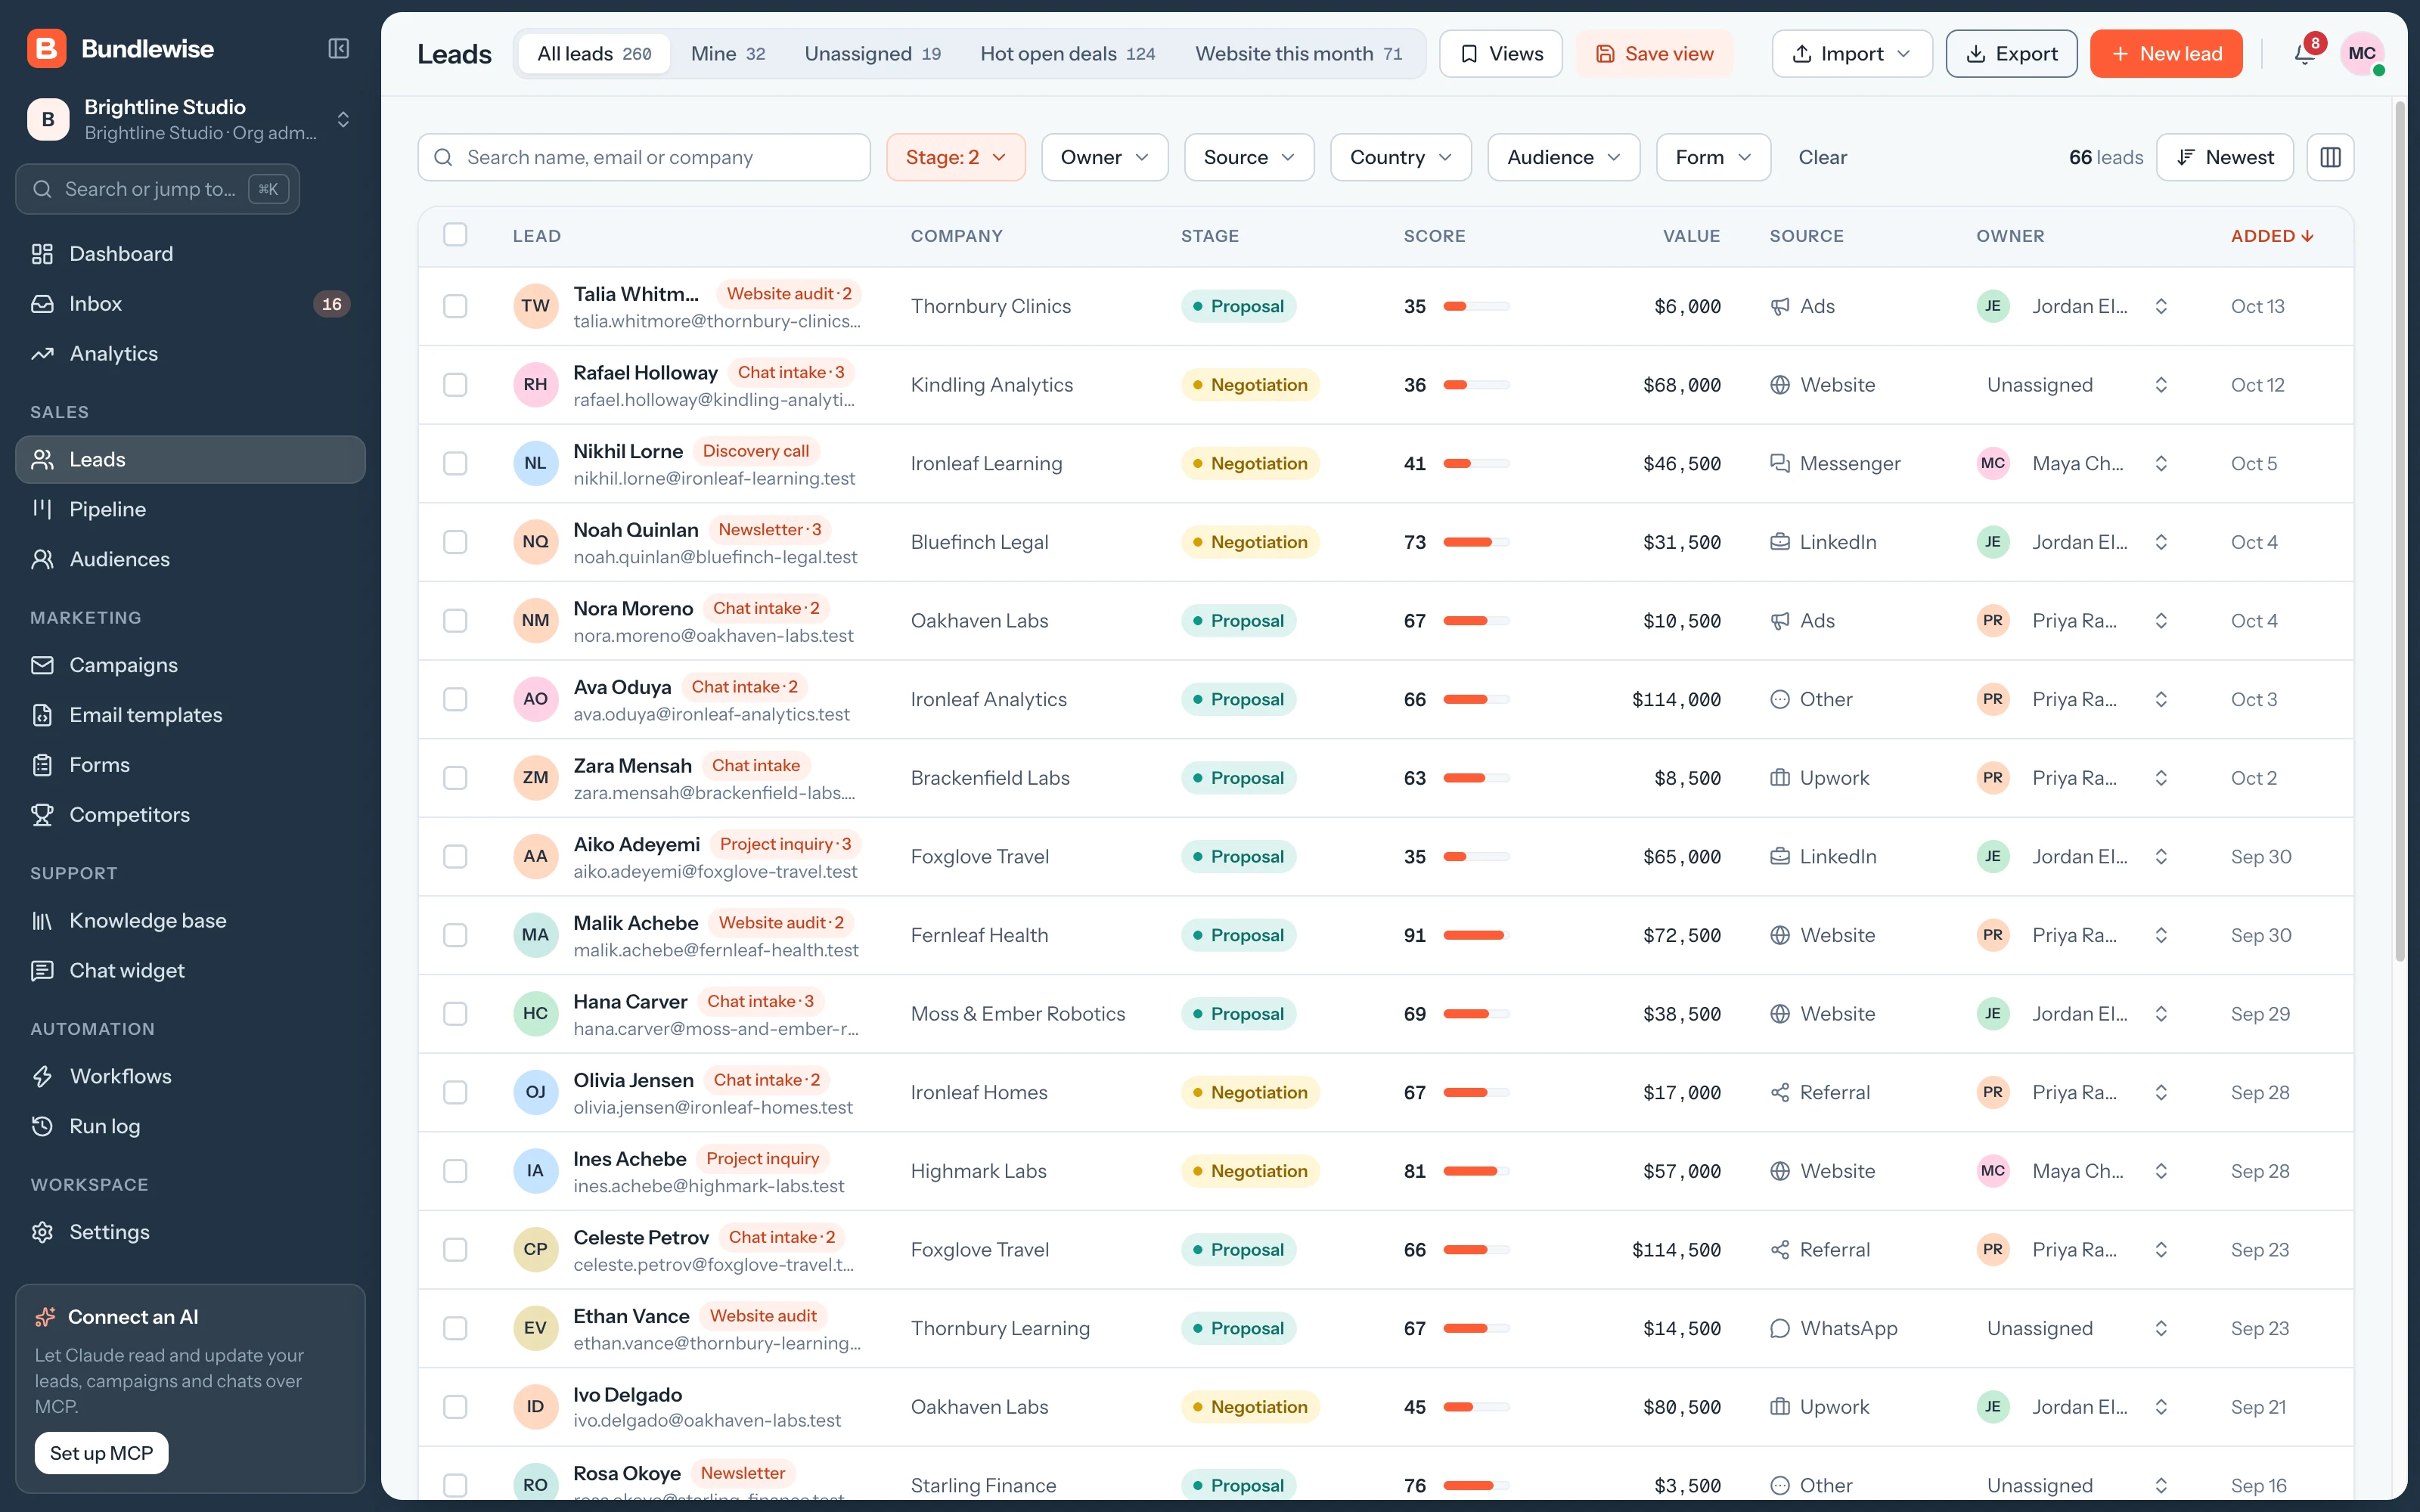Click WhatsApp source icon for Ethan Vance
The width and height of the screenshot is (2420, 1512).
(x=1780, y=1328)
